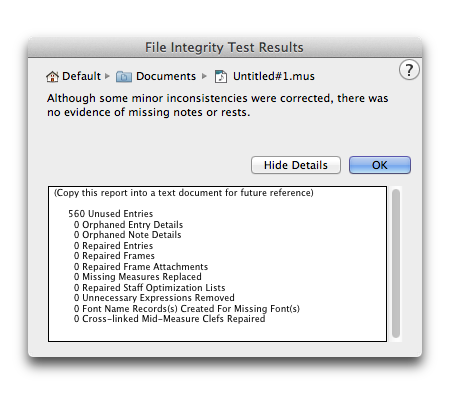Screen dimensions: 450x393
Task: Click the copy-this-report instruction line
Action: click(184, 193)
